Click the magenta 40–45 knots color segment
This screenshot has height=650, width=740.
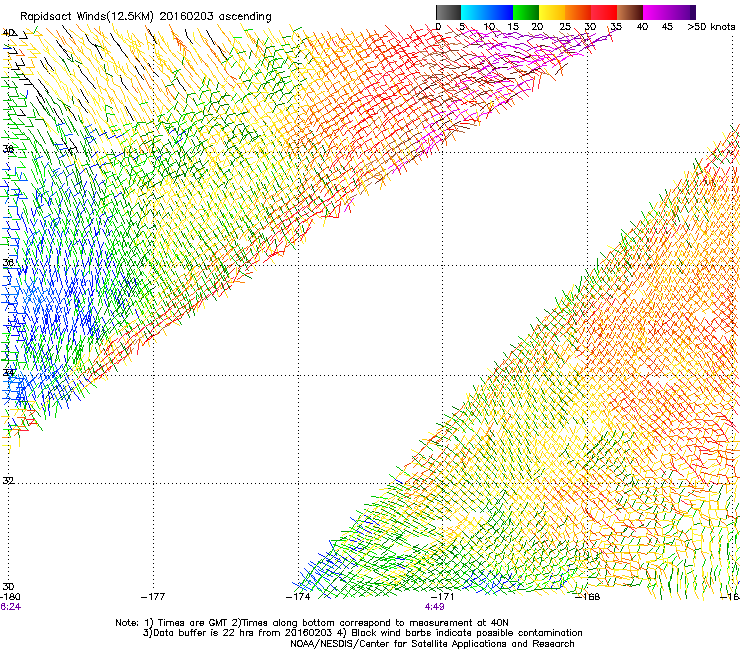click(656, 12)
